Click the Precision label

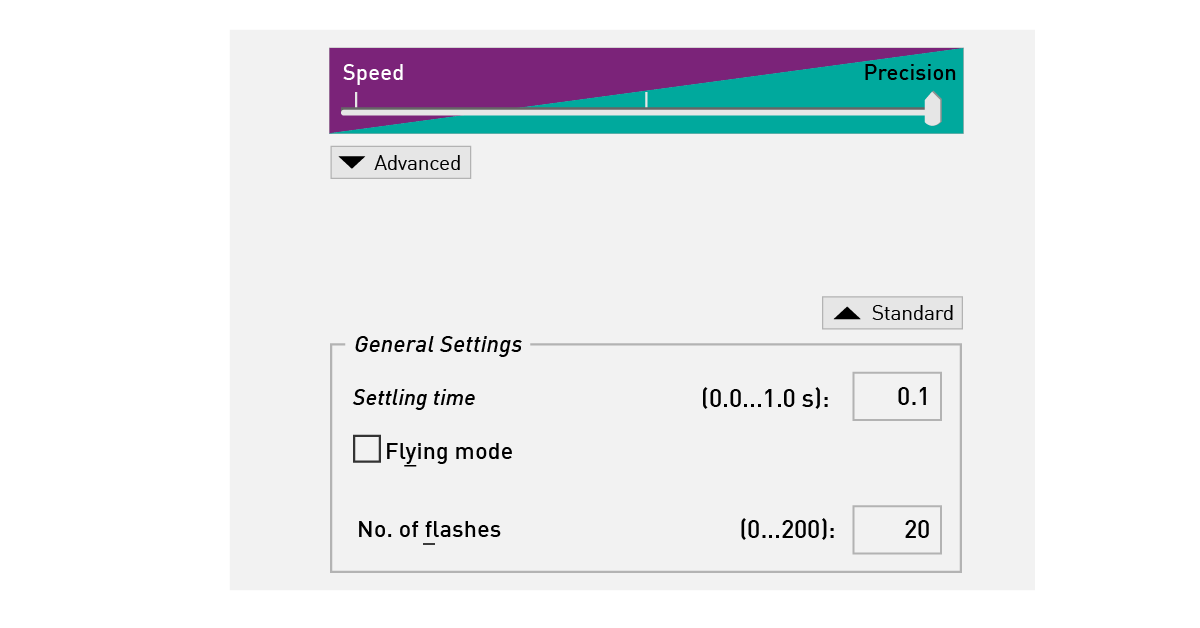[910, 73]
